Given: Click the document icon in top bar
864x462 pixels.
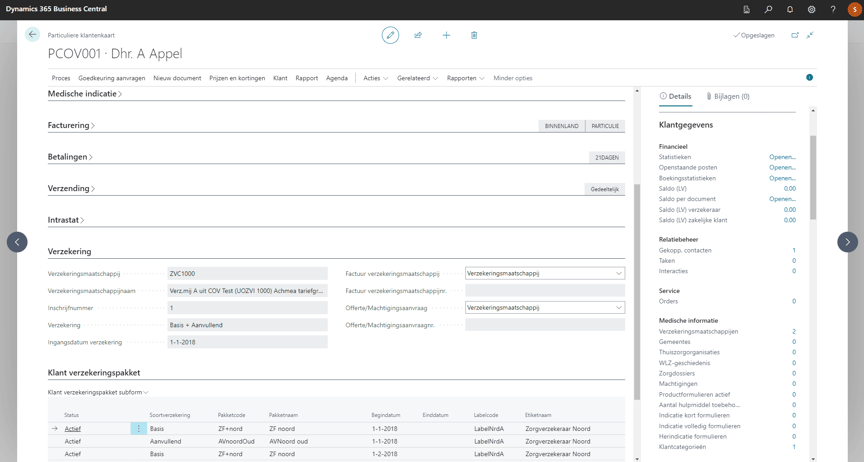Looking at the screenshot, I should (x=747, y=9).
